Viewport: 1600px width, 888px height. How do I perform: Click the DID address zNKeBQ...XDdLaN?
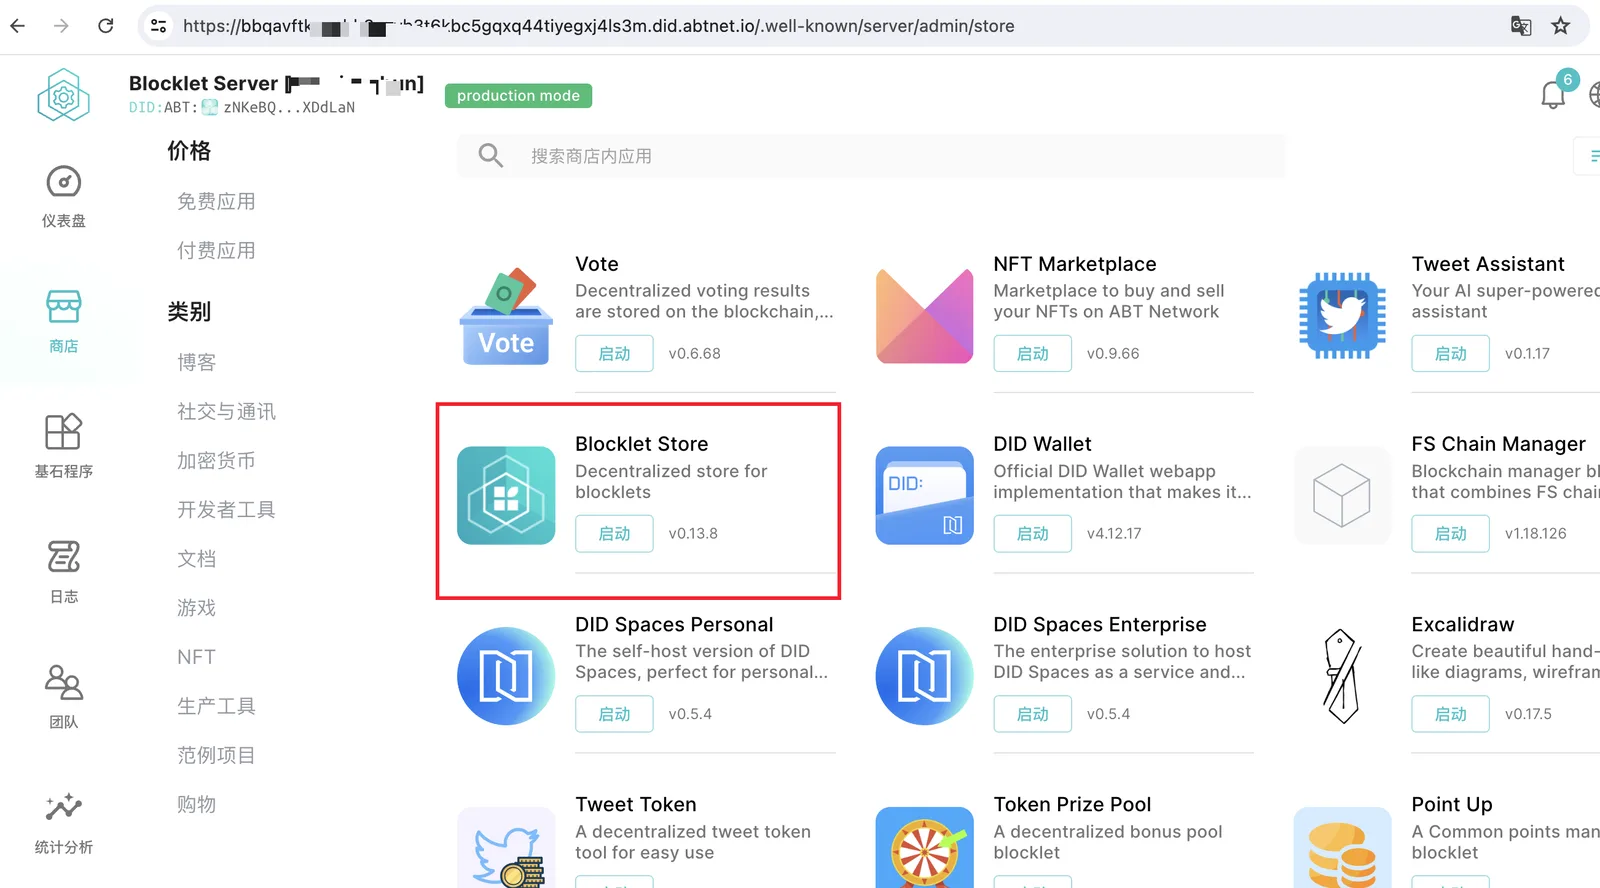click(289, 108)
